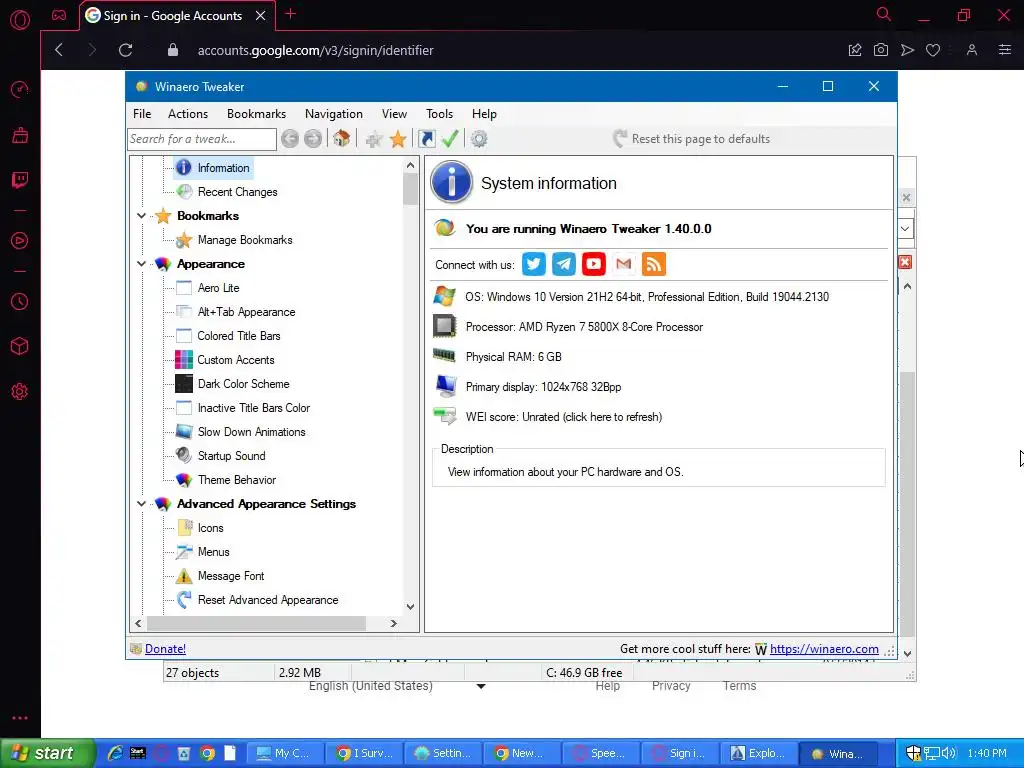The height and width of the screenshot is (768, 1024).
Task: Click in the Search for a tweak field
Action: [202, 138]
